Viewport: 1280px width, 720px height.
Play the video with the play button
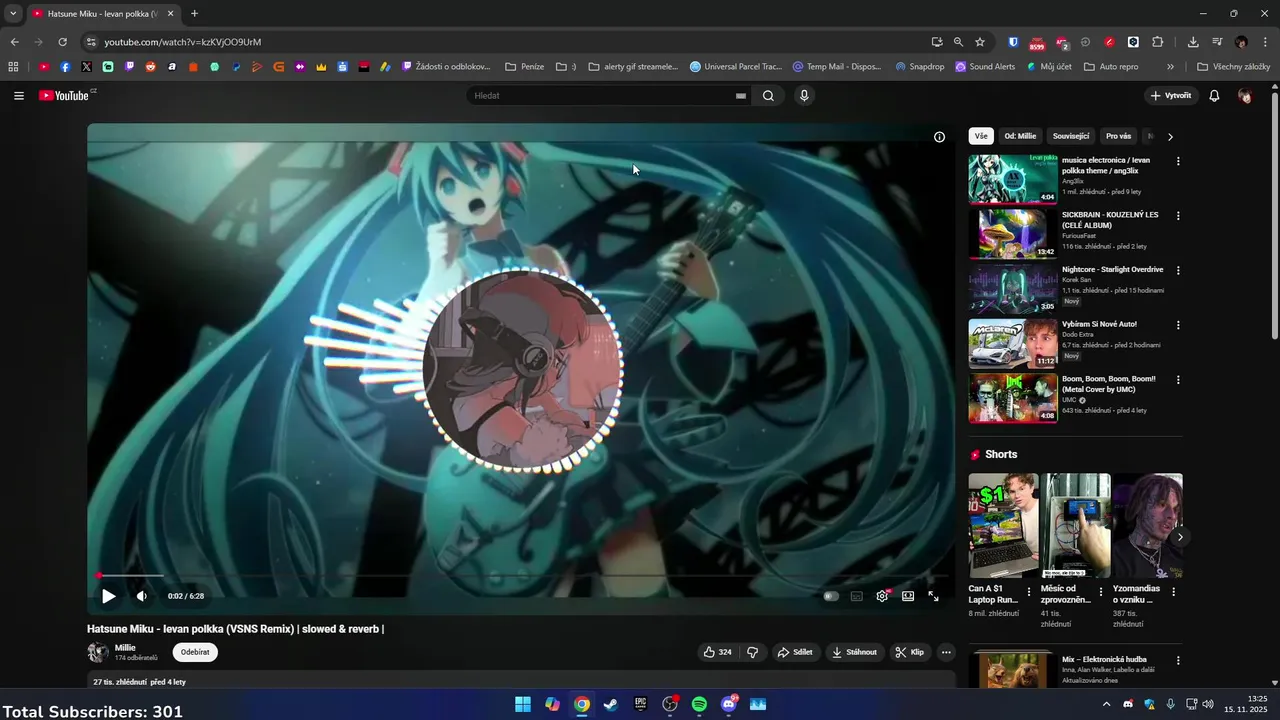(108, 596)
